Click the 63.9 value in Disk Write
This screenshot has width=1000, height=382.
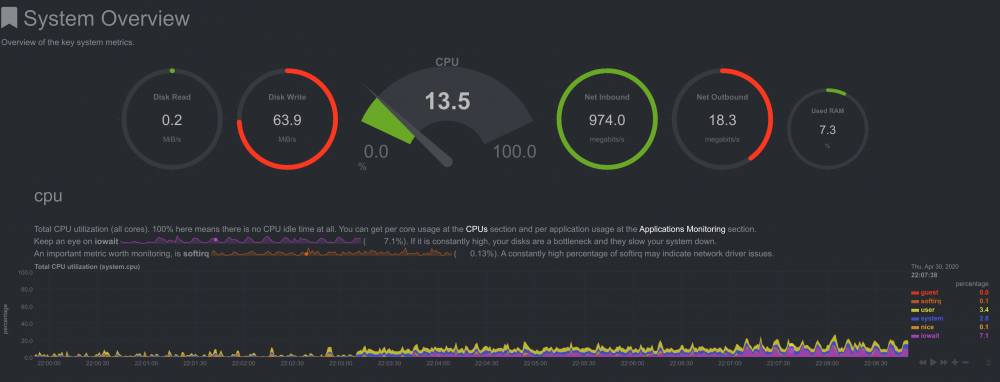tap(287, 119)
